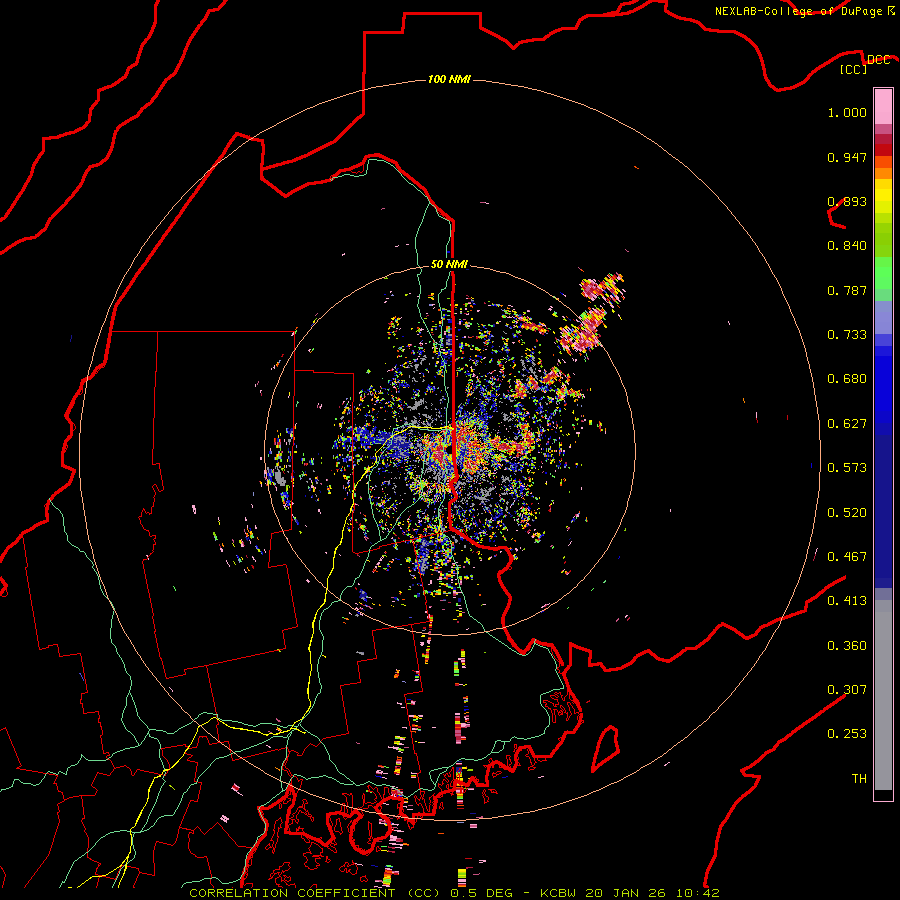Select the 0.307 scale value
Image resolution: width=900 pixels, height=900 pixels.
[847, 690]
